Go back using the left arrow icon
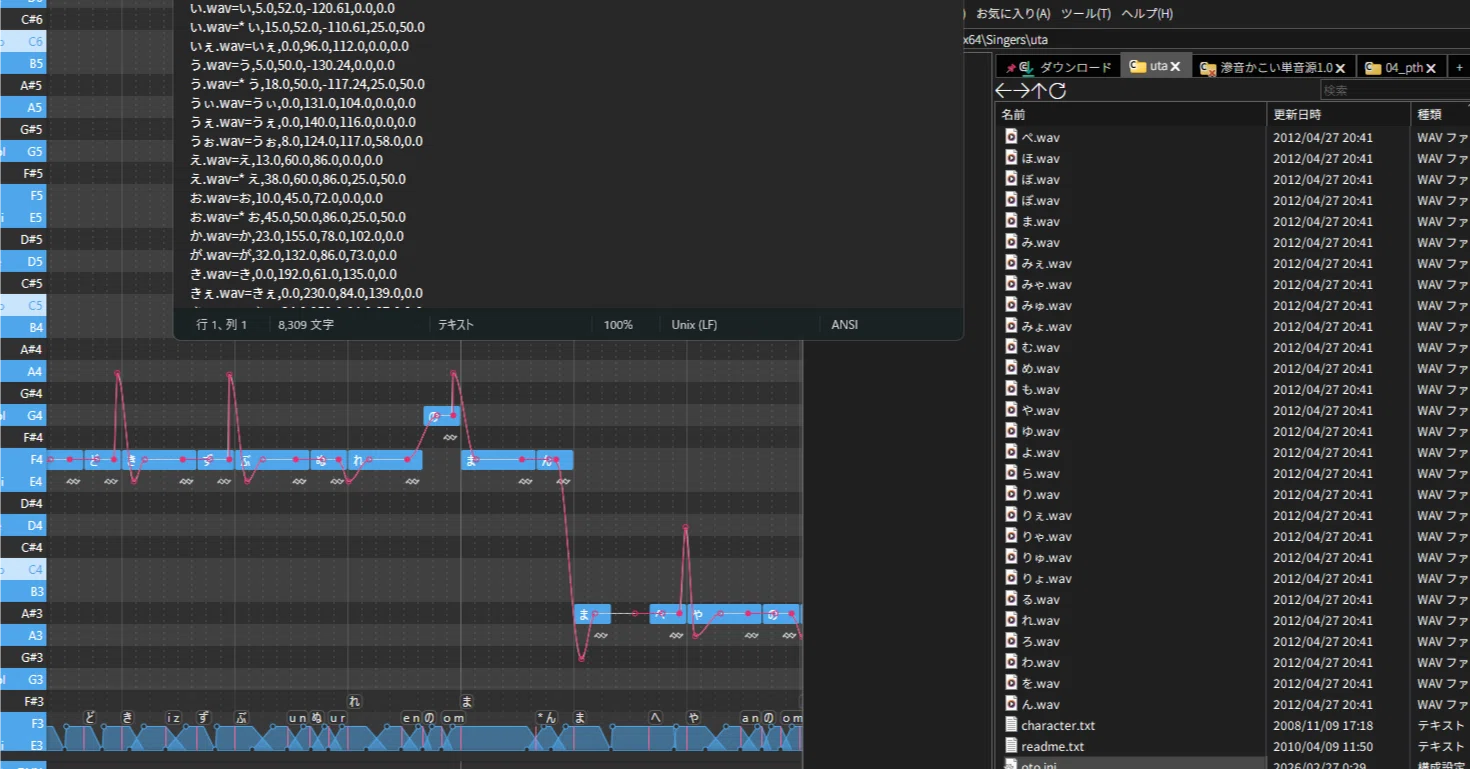1470x769 pixels. pyautogui.click(x=1004, y=91)
